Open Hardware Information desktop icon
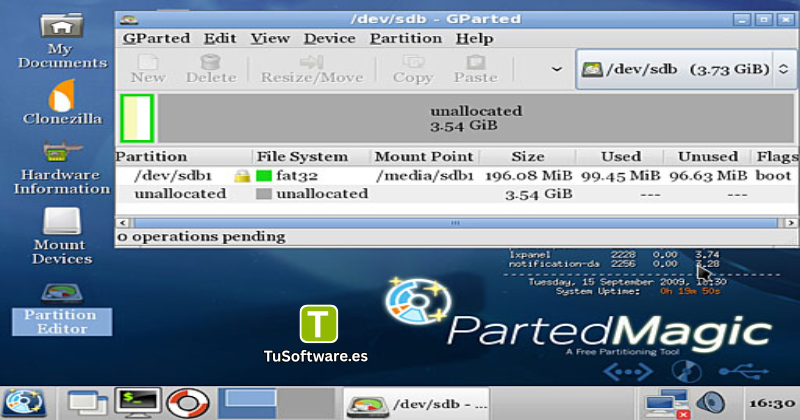The width and height of the screenshot is (800, 420). pyautogui.click(x=62, y=168)
